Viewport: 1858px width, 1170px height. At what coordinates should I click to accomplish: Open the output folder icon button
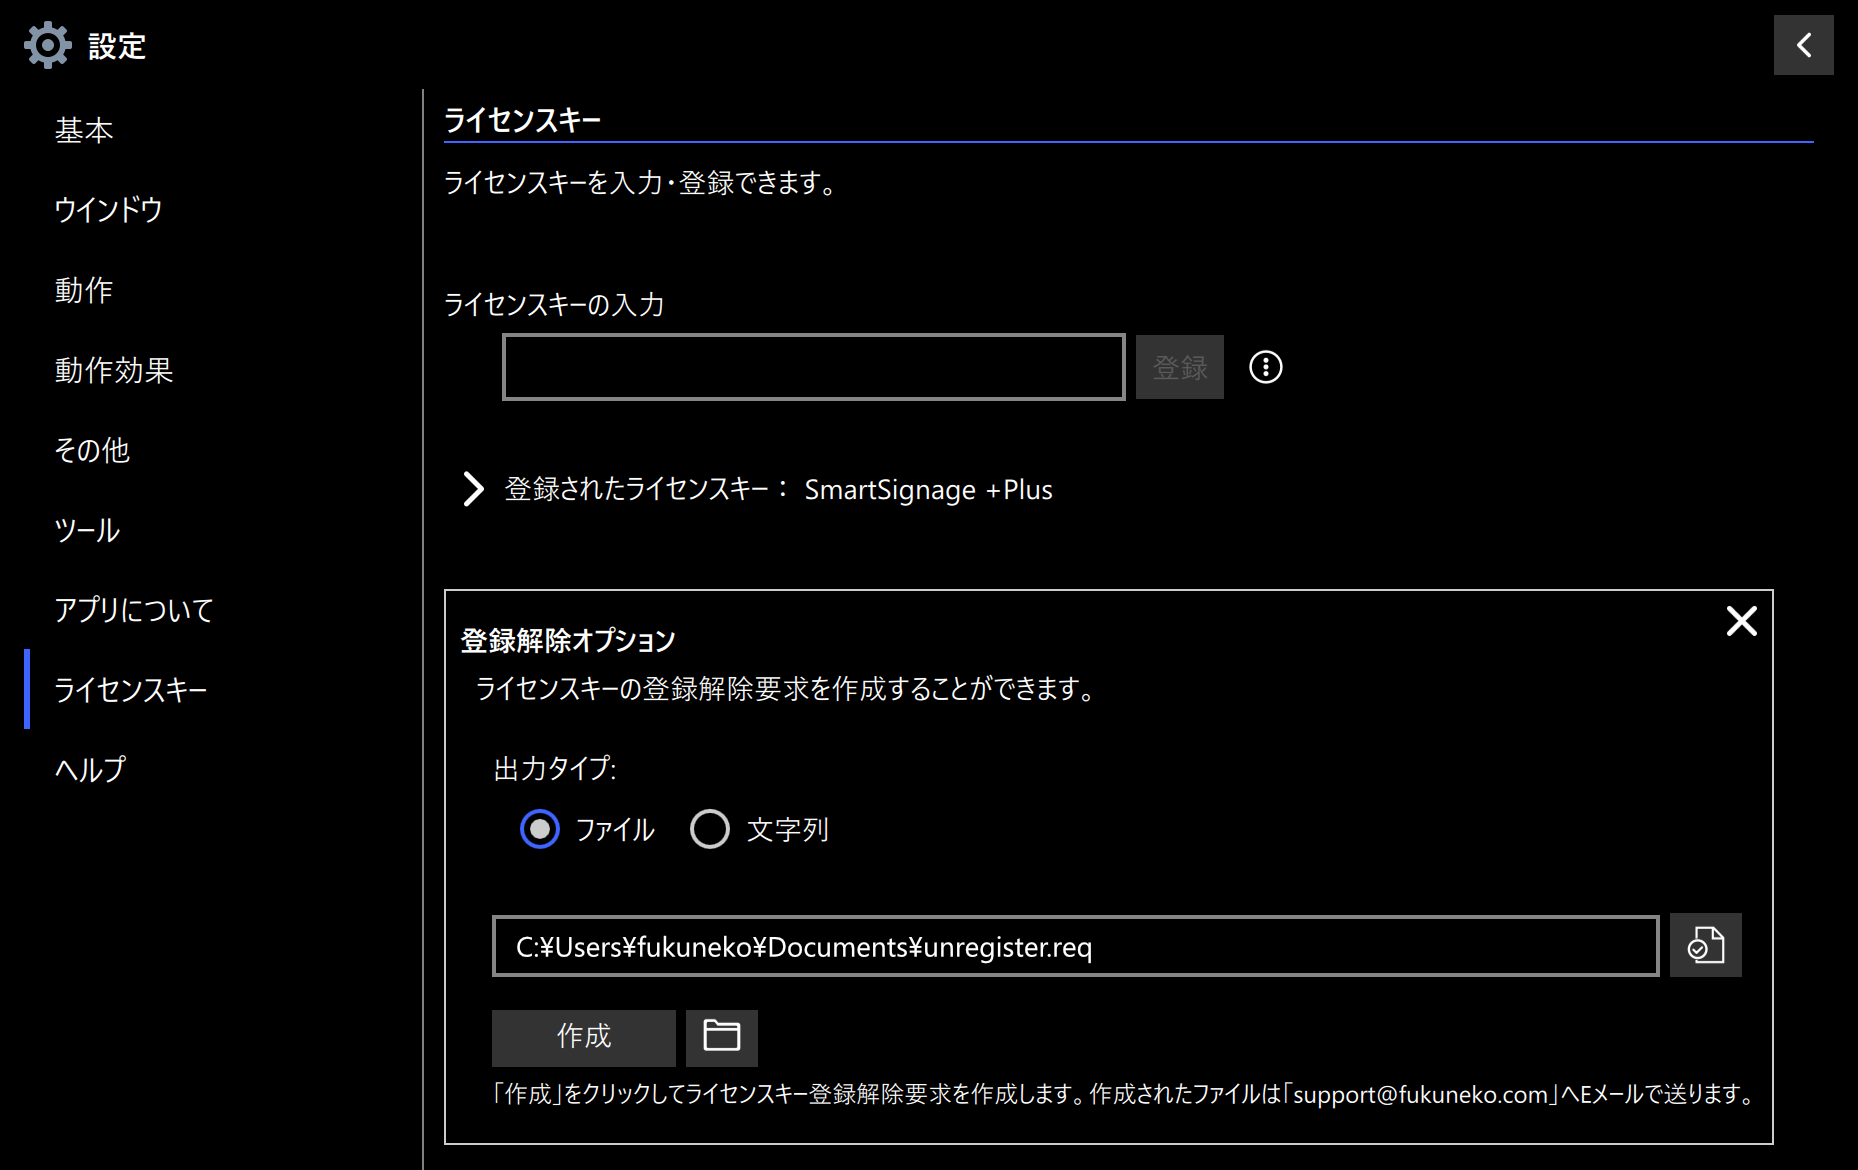point(721,1037)
